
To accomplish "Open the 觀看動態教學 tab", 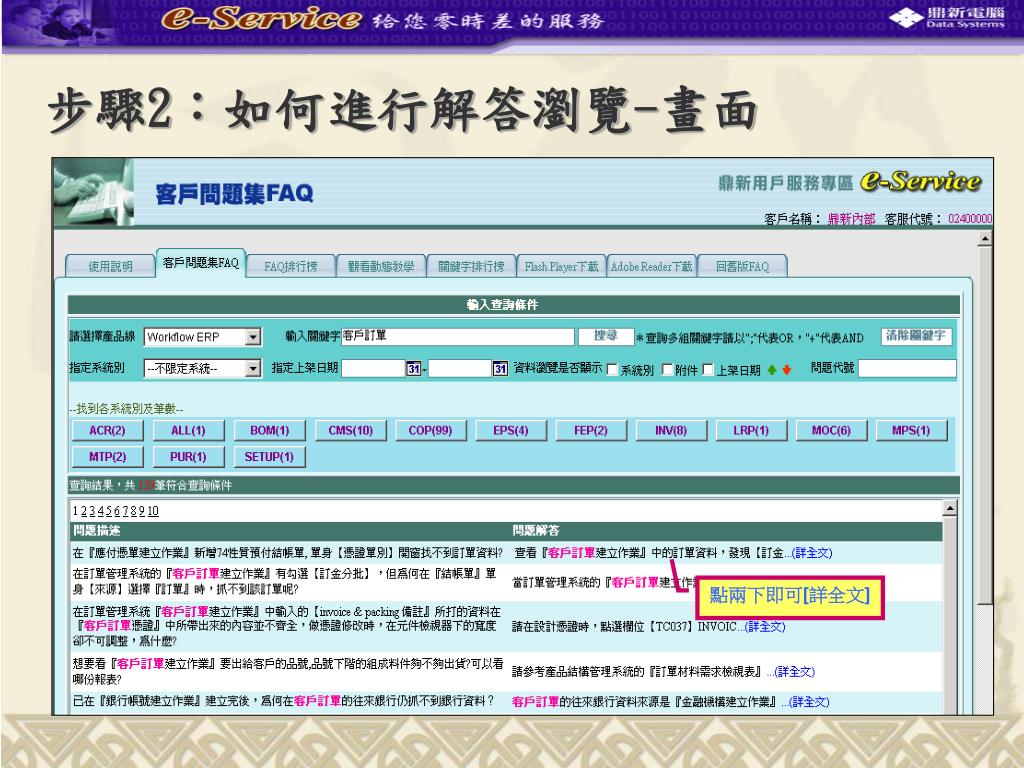I will click(x=381, y=266).
